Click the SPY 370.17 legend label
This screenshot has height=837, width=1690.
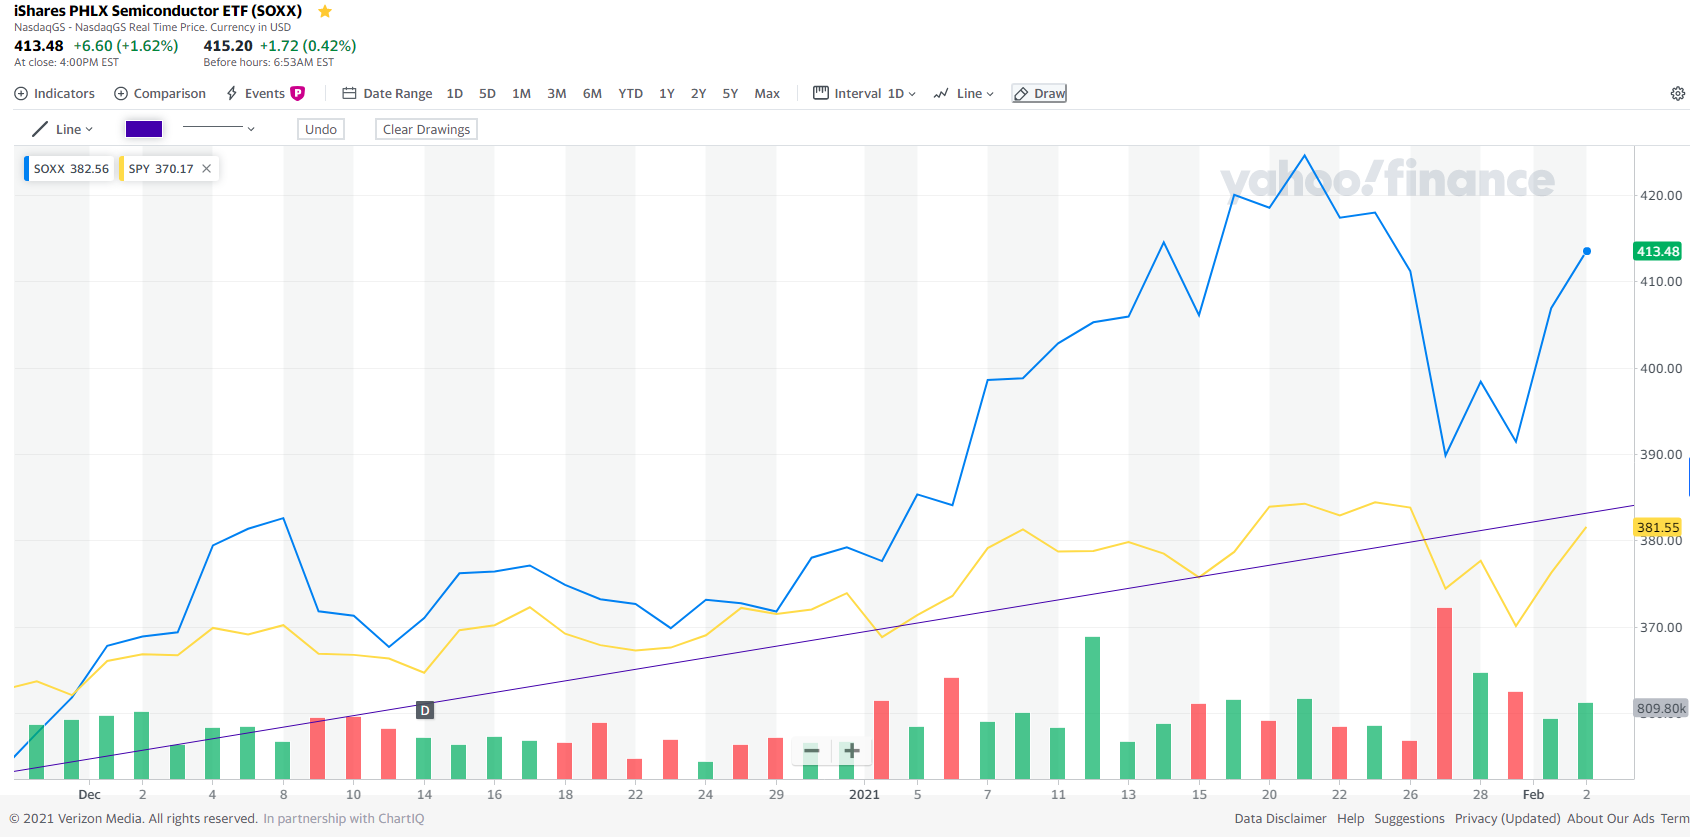pyautogui.click(x=160, y=168)
